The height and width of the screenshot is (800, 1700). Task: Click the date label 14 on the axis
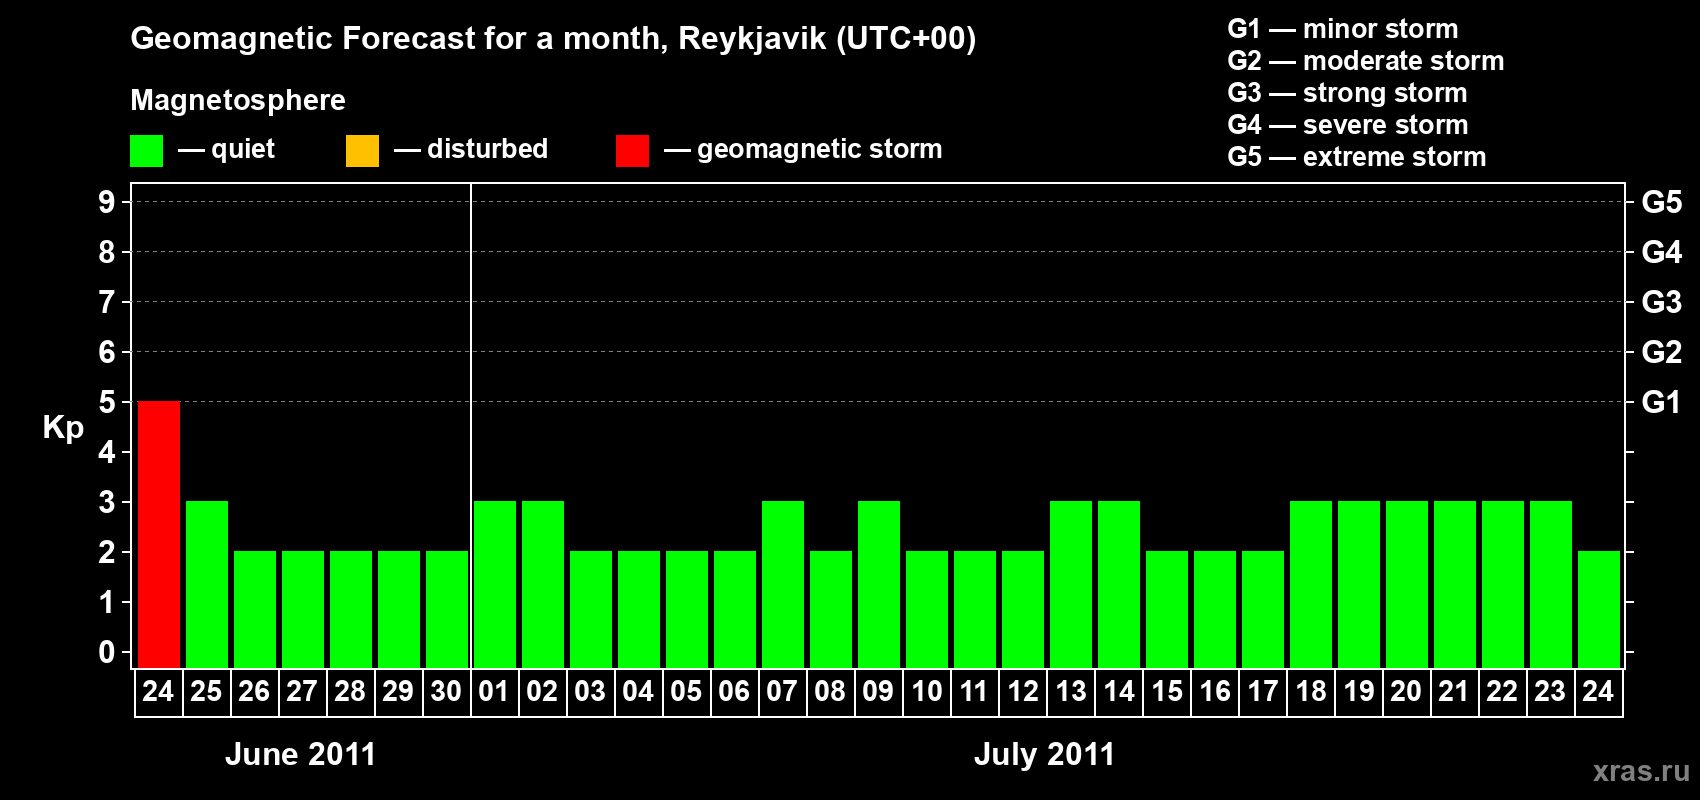pyautogui.click(x=1118, y=691)
